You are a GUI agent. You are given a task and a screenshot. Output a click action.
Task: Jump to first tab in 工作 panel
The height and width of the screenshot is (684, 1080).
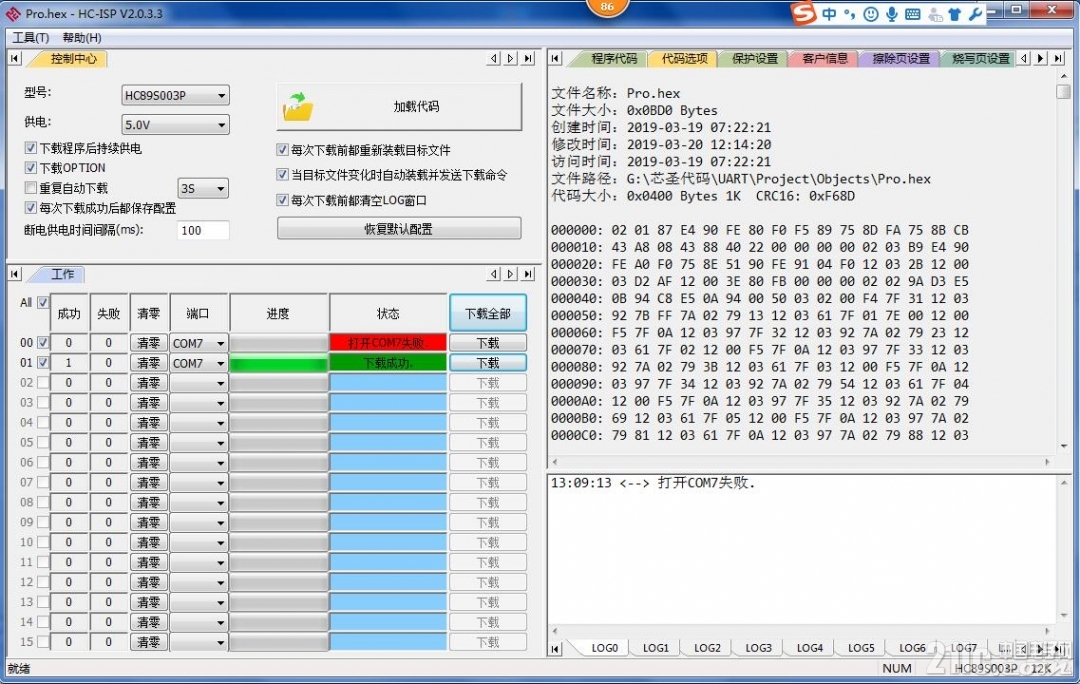(x=14, y=274)
